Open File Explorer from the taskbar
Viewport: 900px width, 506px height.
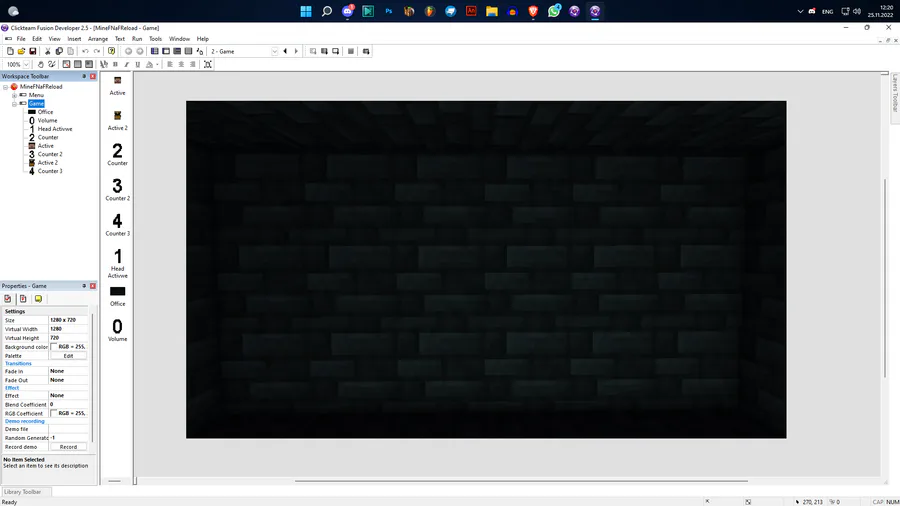click(492, 11)
